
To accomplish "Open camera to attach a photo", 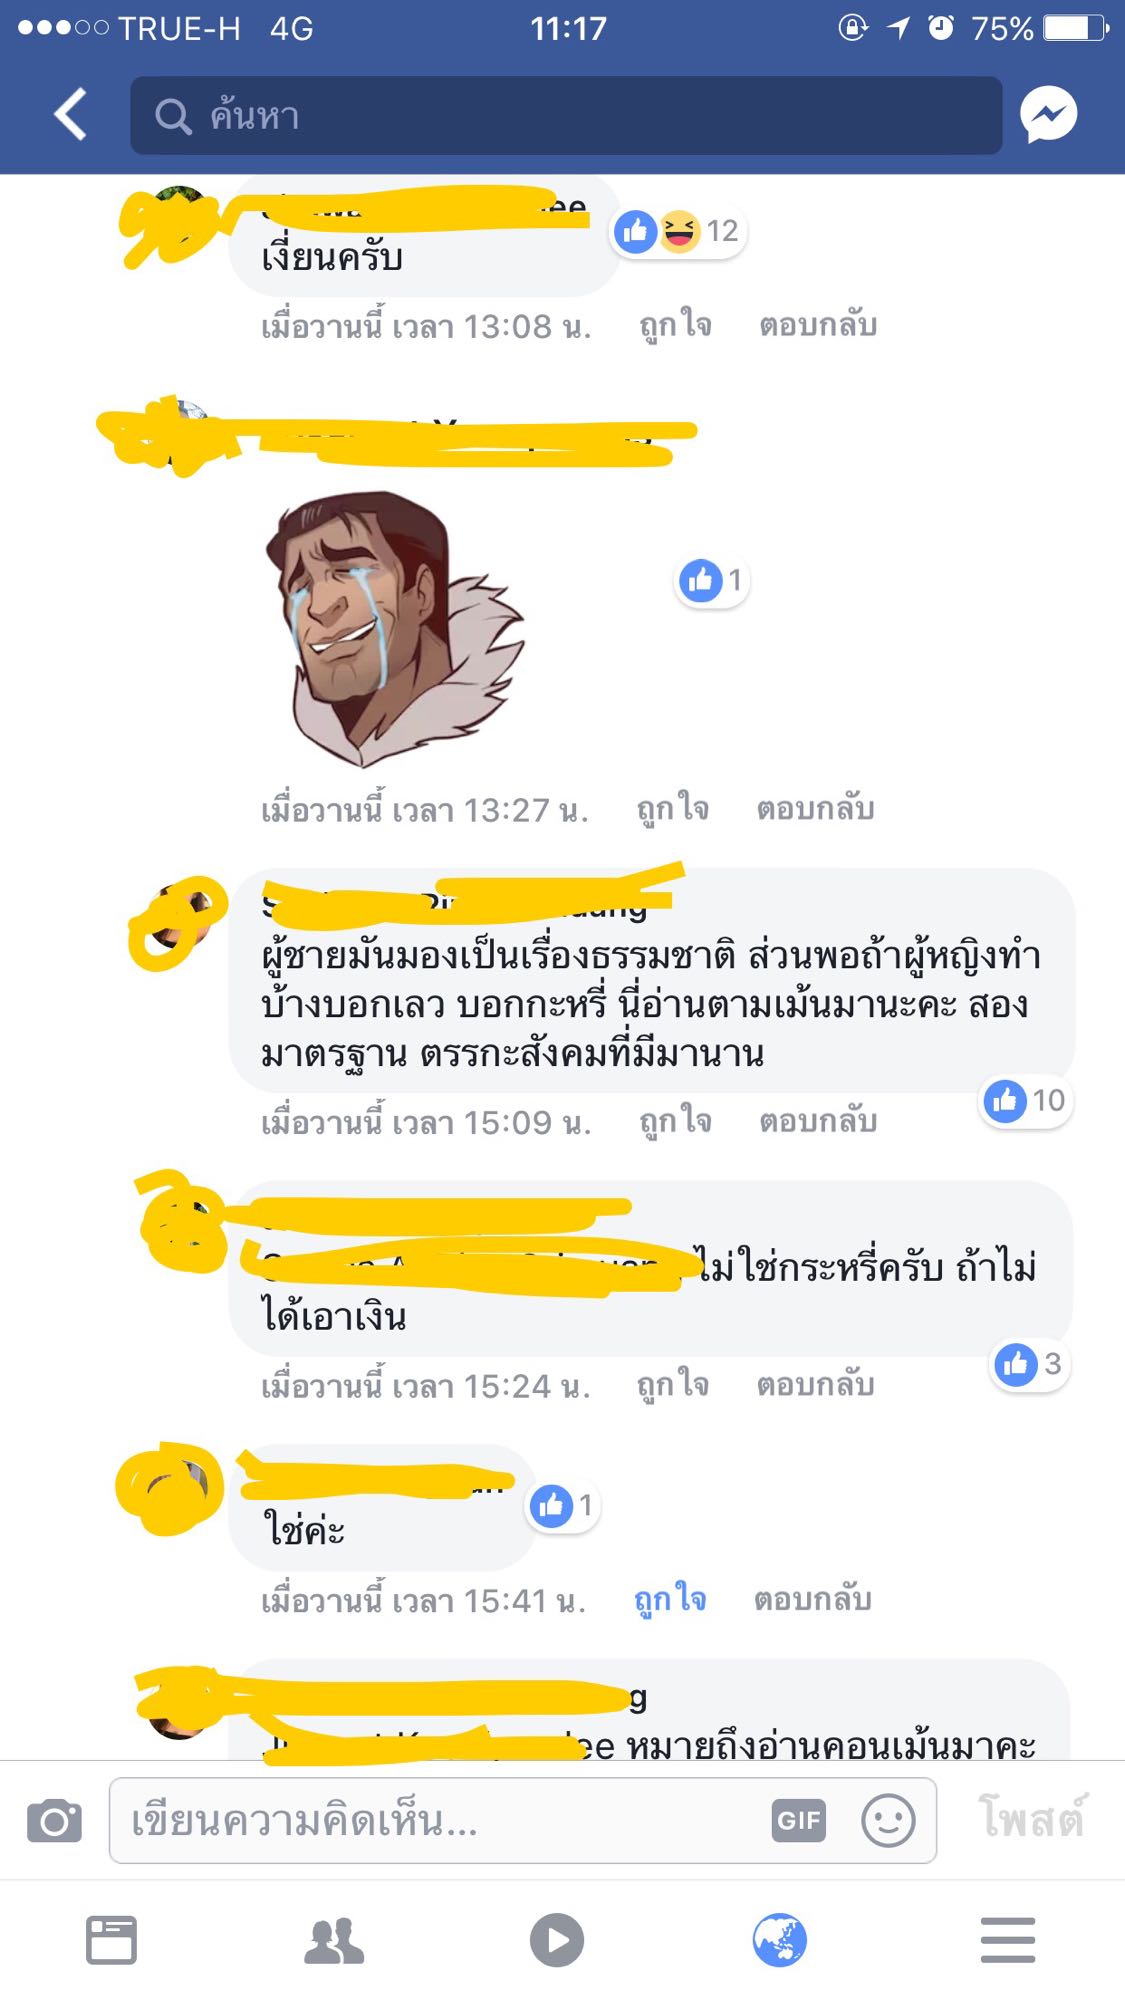I will click(x=54, y=1820).
